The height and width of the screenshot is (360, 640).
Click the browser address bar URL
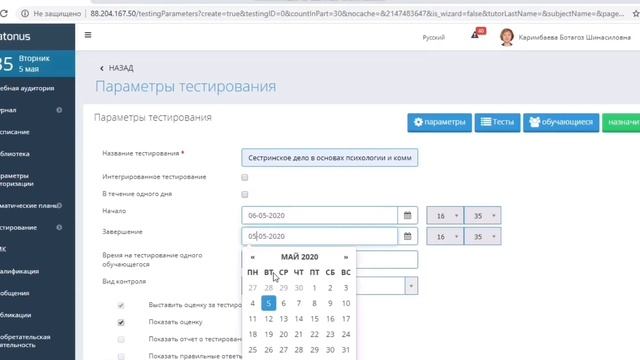[357, 13]
